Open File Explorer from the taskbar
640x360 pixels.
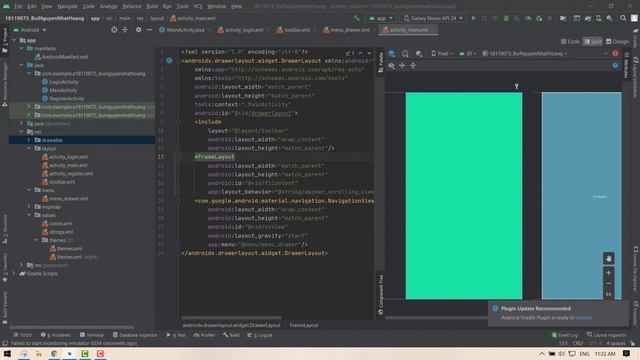[38, 353]
